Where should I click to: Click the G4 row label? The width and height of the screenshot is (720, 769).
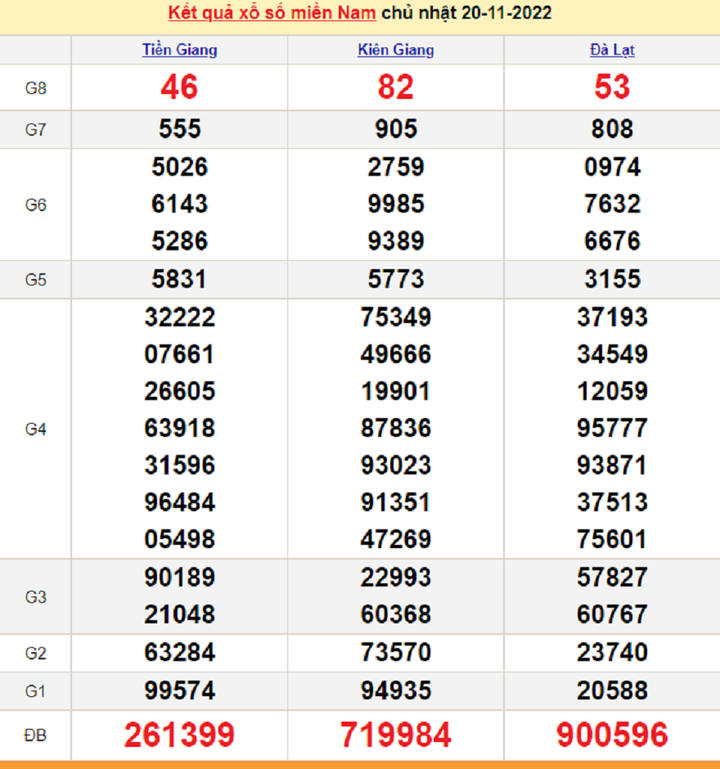pos(35,429)
